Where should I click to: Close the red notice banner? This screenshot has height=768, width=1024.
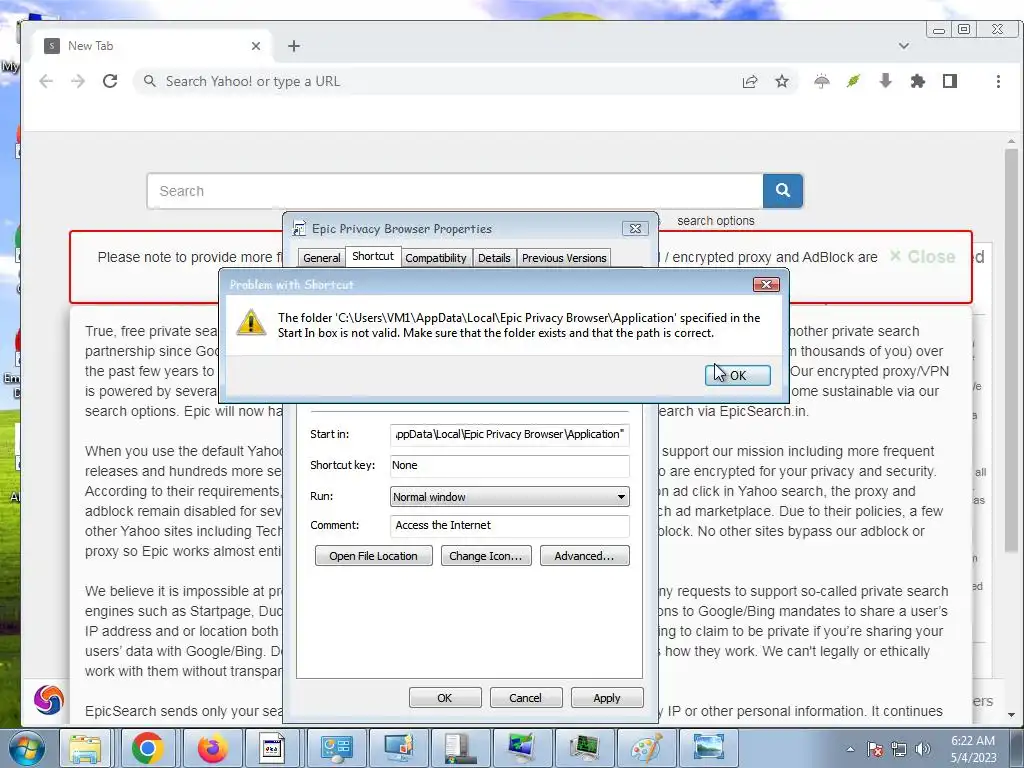click(x=923, y=257)
